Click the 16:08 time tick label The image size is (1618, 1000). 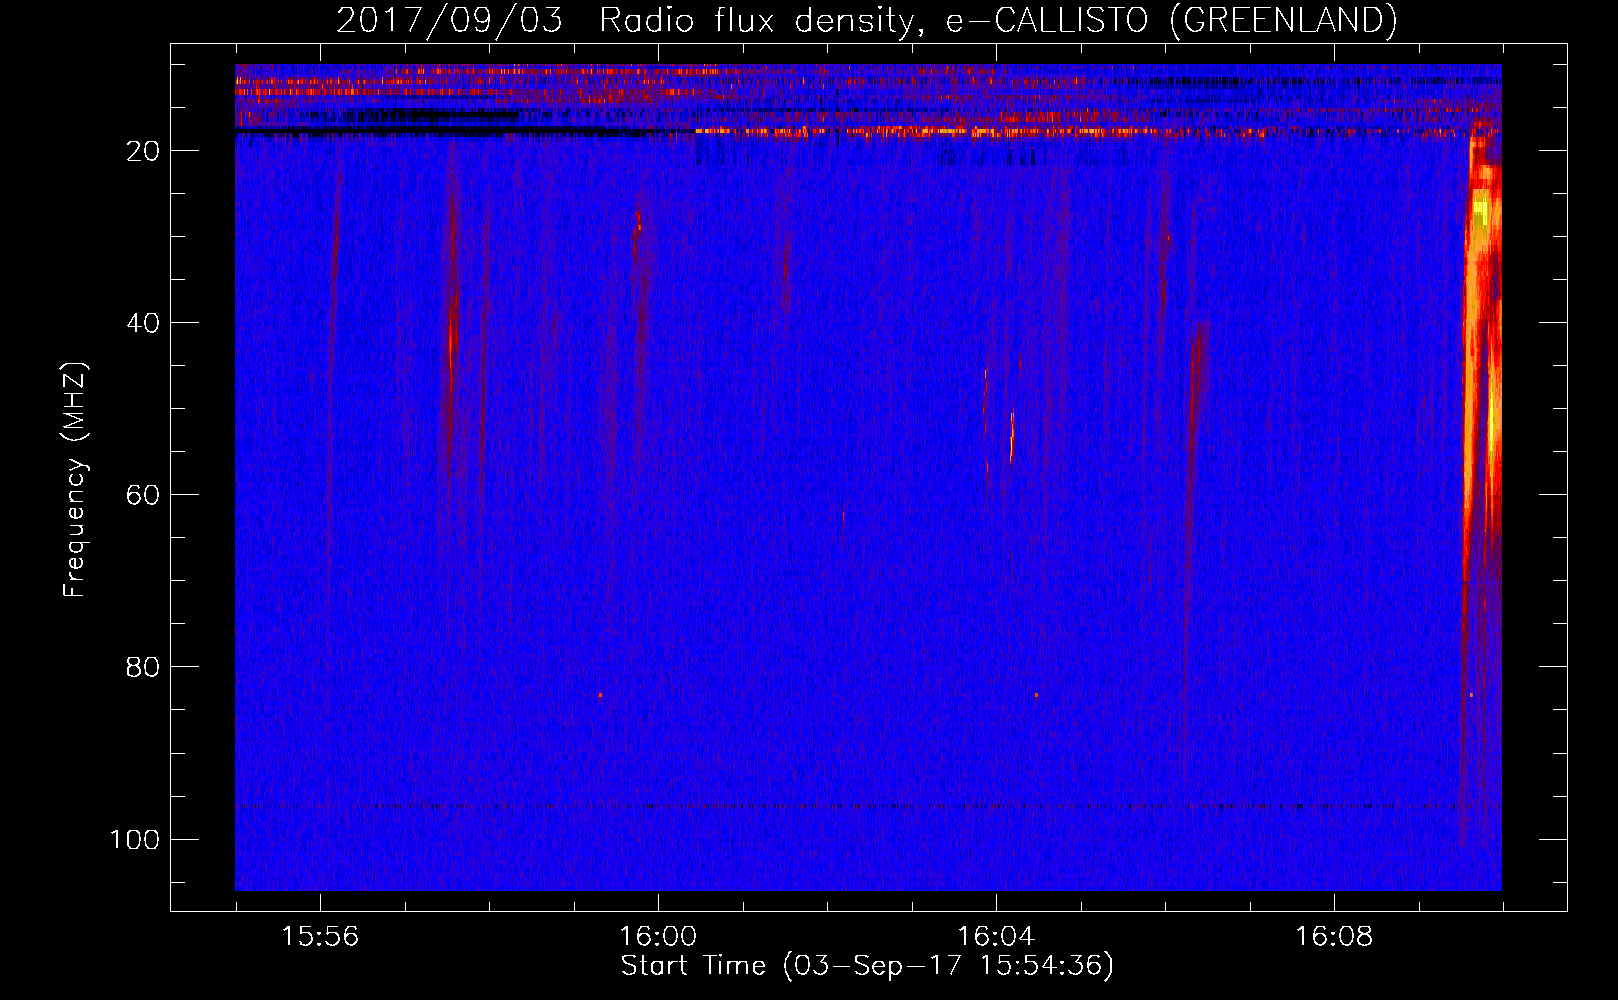pos(1334,936)
